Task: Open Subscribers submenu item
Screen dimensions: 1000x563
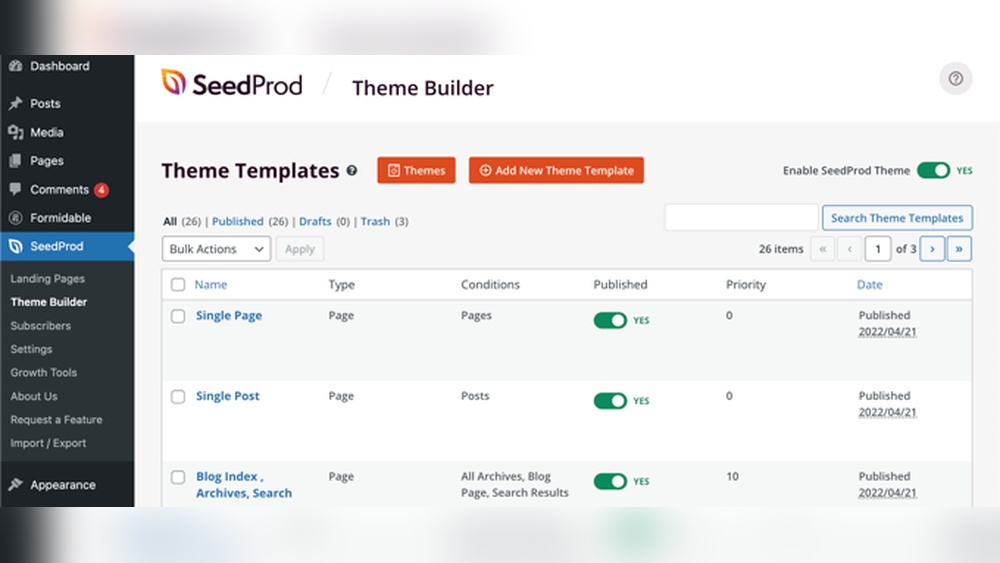Action: pyautogui.click(x=40, y=326)
